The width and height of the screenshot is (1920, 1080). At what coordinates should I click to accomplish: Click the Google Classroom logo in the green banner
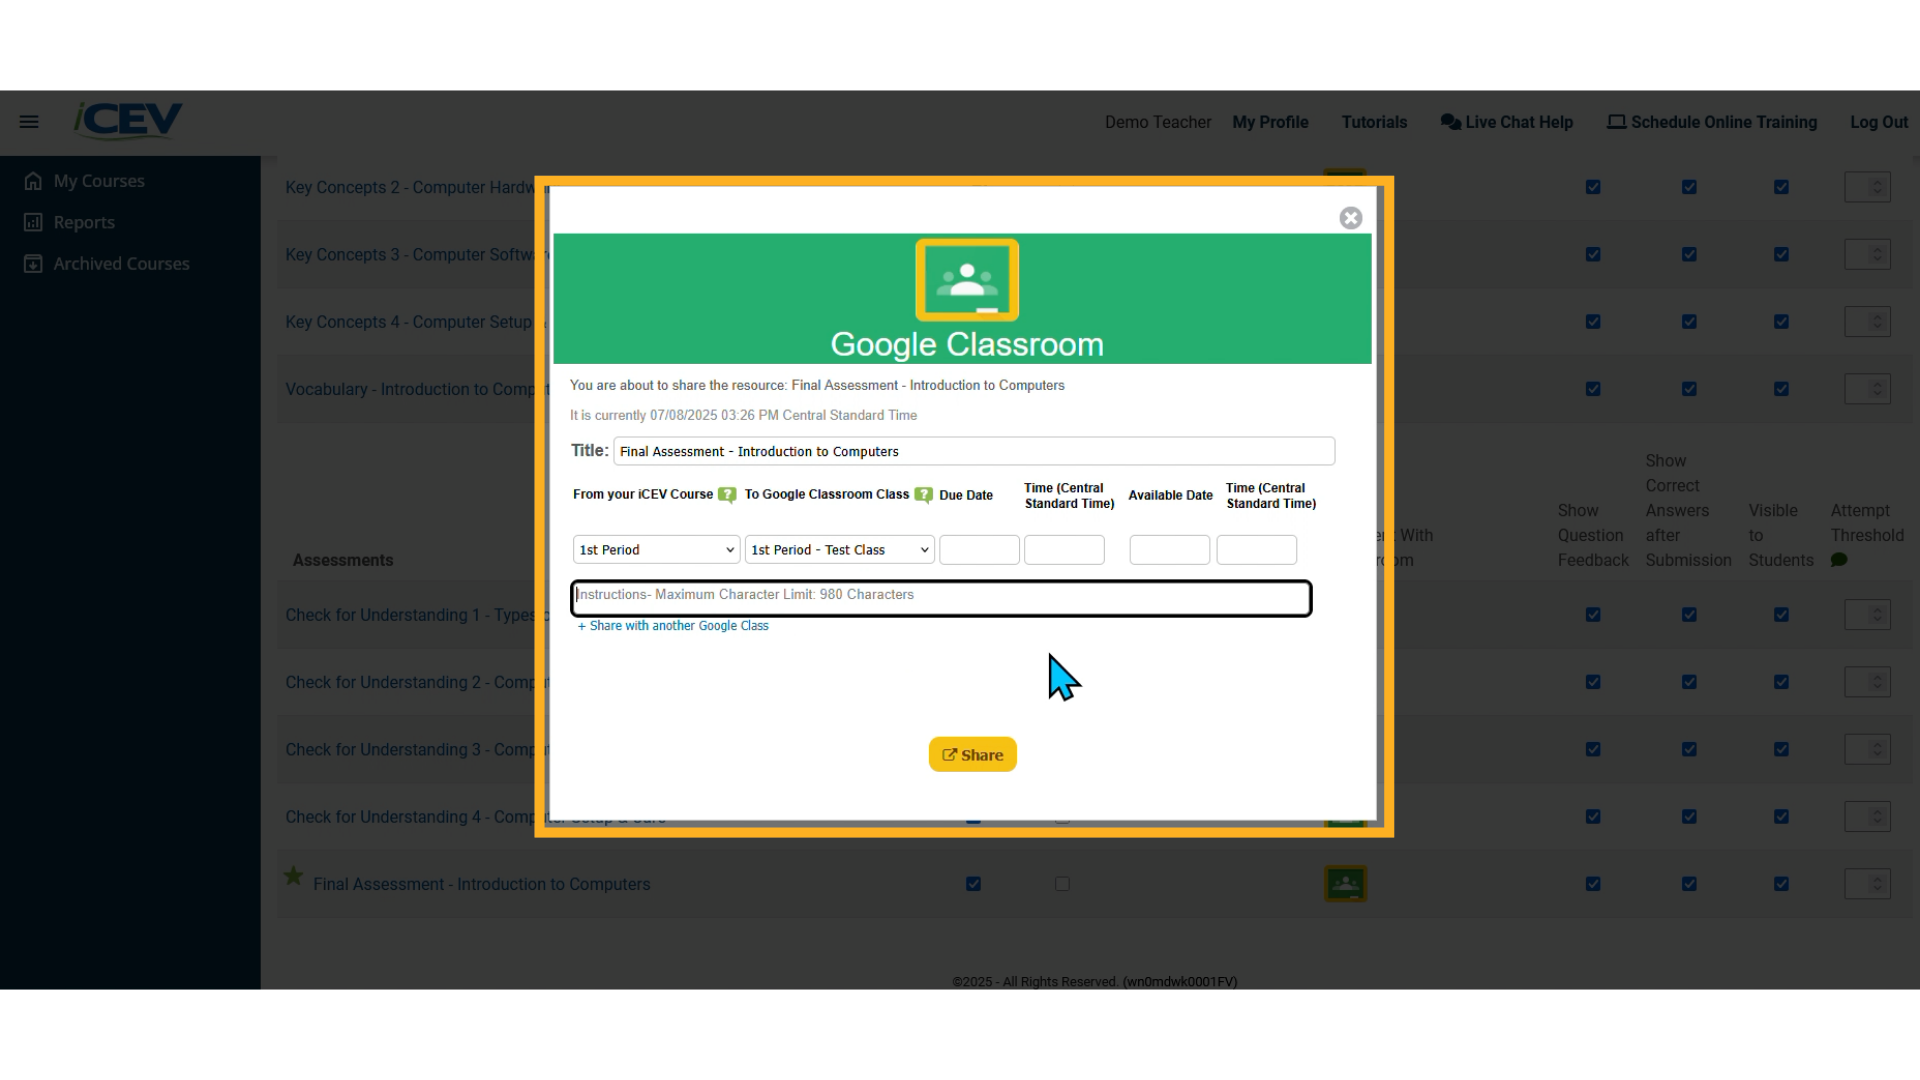point(967,280)
